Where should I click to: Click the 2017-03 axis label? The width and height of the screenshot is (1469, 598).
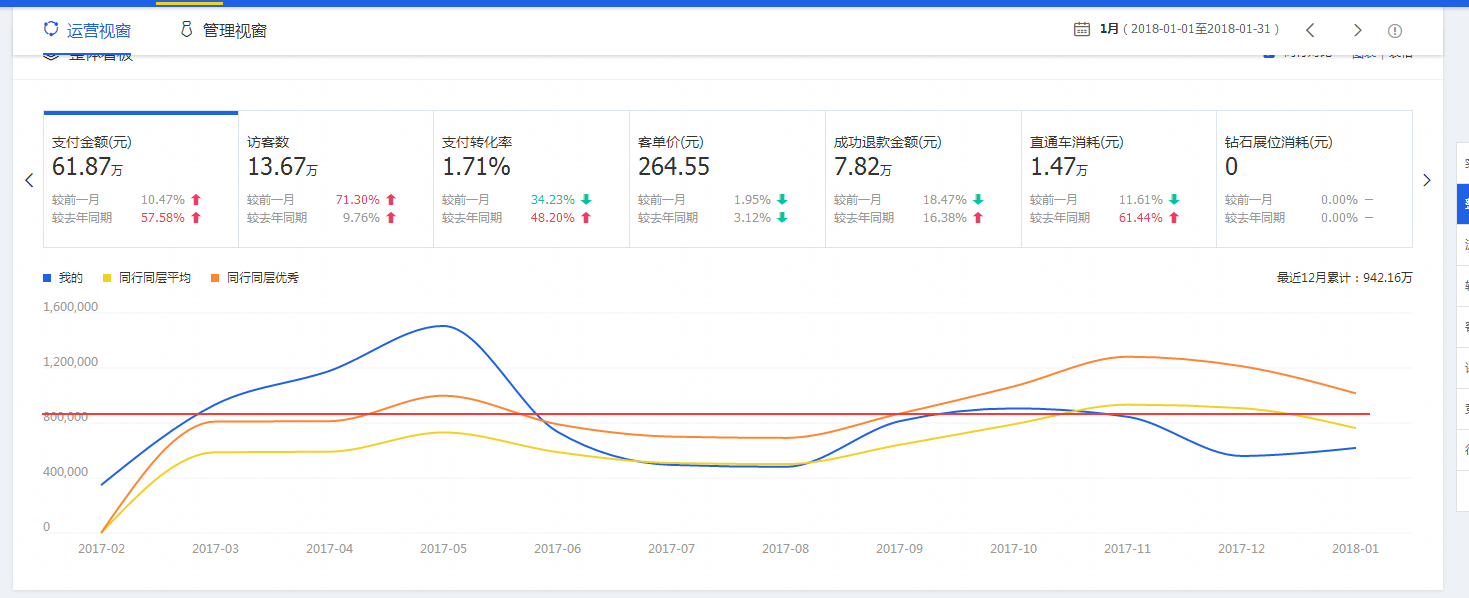click(x=215, y=548)
